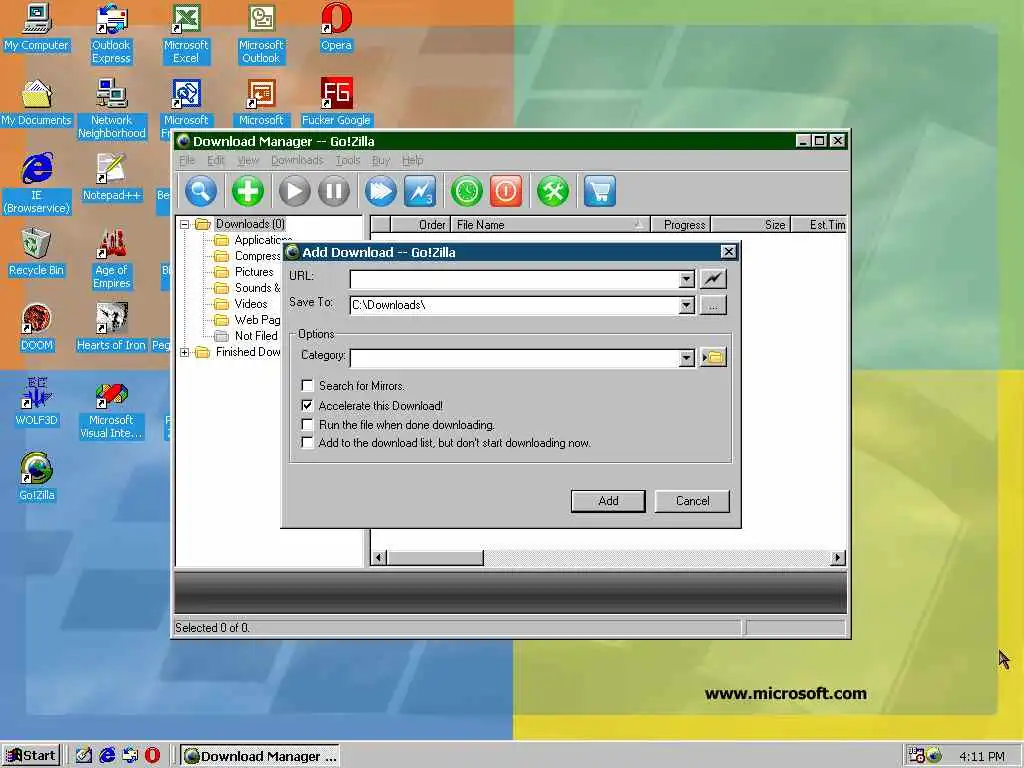Viewport: 1024px width, 768px height.
Task: Open the View menu
Action: [248, 161]
